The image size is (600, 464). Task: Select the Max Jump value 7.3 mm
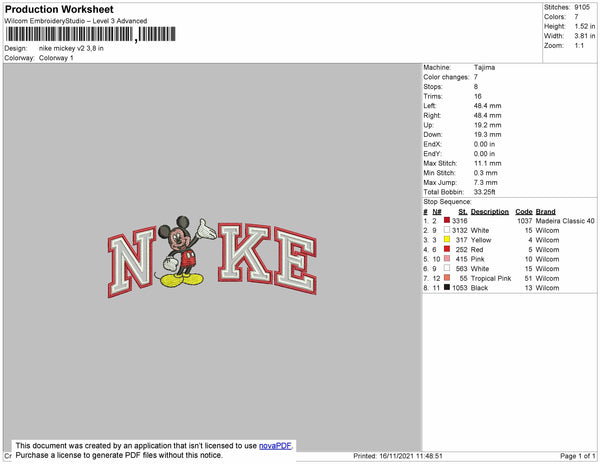486,182
